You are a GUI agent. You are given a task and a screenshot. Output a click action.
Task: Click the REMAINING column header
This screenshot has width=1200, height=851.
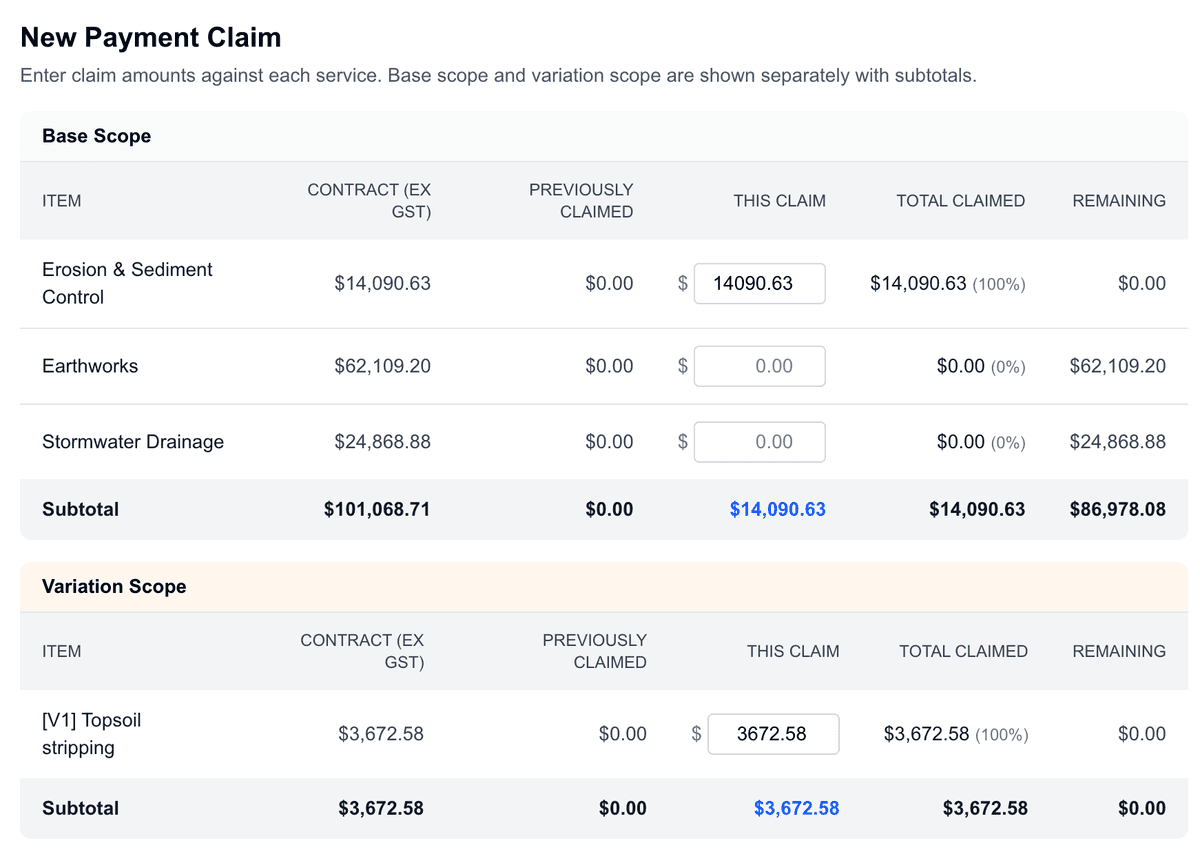click(1119, 200)
